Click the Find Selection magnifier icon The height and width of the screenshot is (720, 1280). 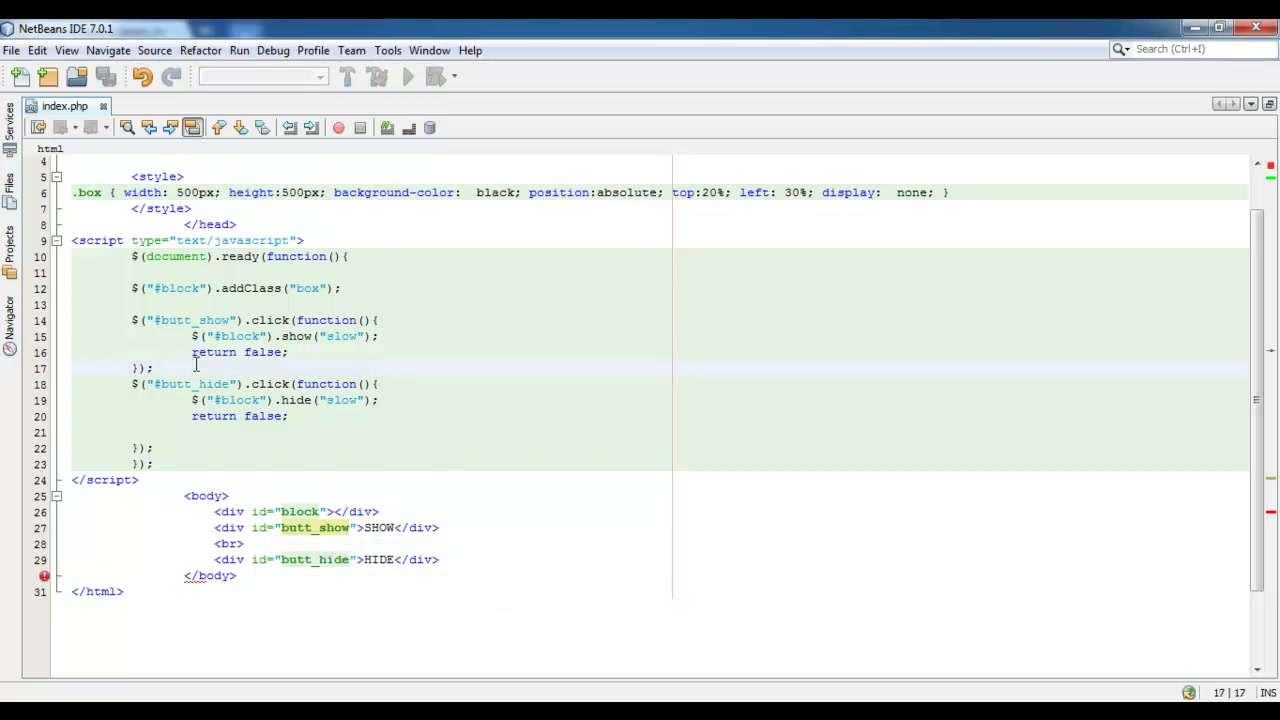[127, 128]
